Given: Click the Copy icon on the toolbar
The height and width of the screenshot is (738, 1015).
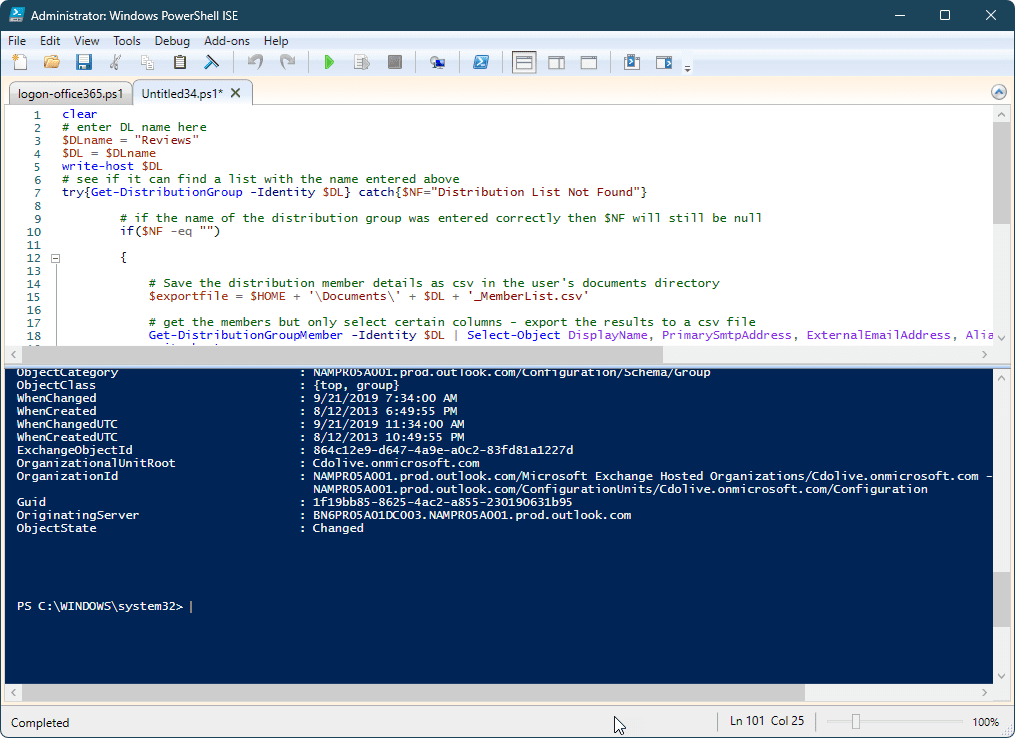Looking at the screenshot, I should click(x=147, y=62).
